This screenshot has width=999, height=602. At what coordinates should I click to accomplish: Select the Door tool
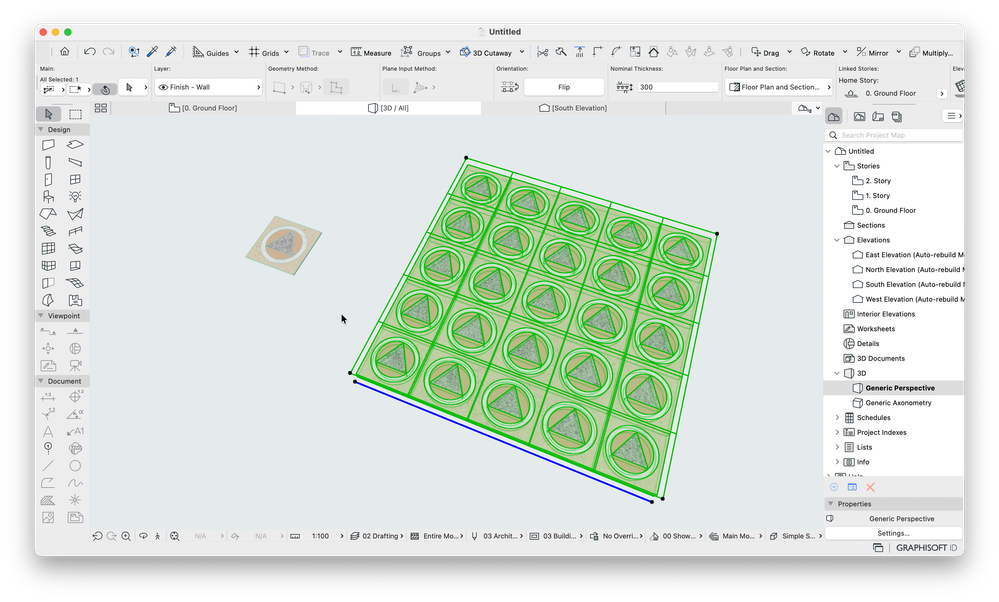48,180
